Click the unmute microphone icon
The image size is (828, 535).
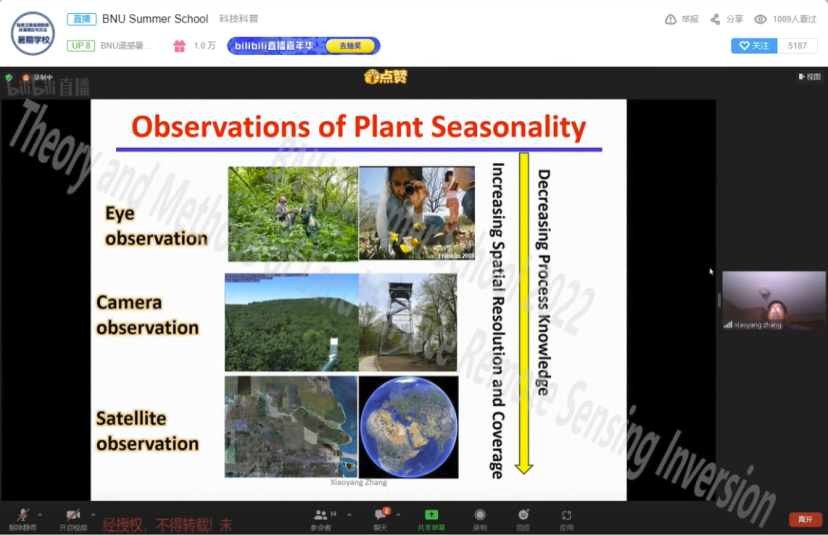(x=22, y=515)
